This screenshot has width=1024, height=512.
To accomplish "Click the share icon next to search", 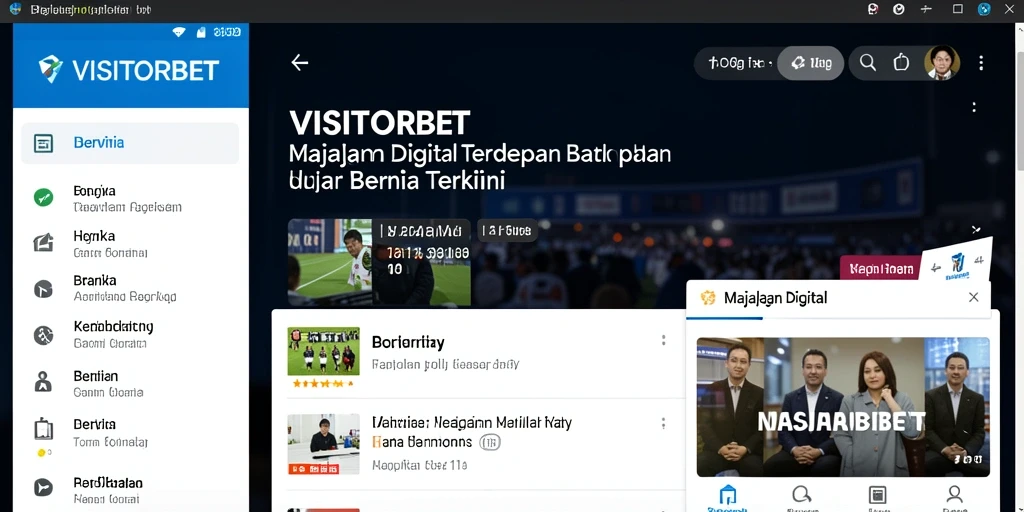I will [x=901, y=63].
